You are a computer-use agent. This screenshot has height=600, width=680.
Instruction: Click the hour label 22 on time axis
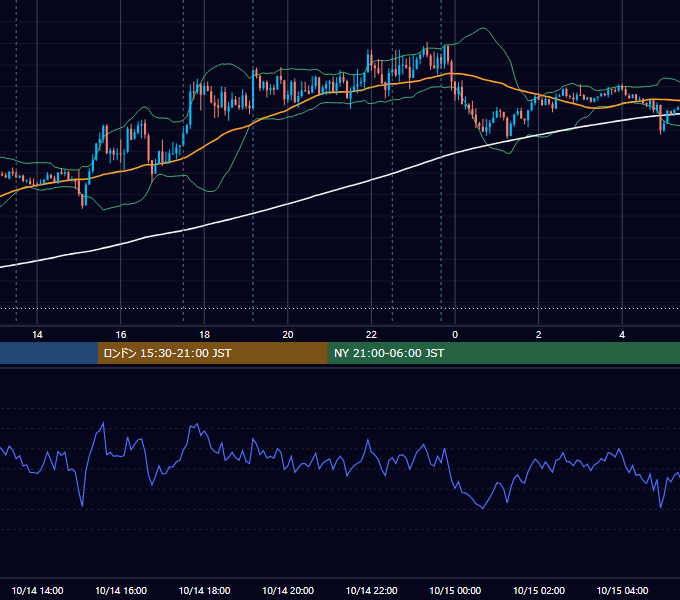(x=371, y=335)
